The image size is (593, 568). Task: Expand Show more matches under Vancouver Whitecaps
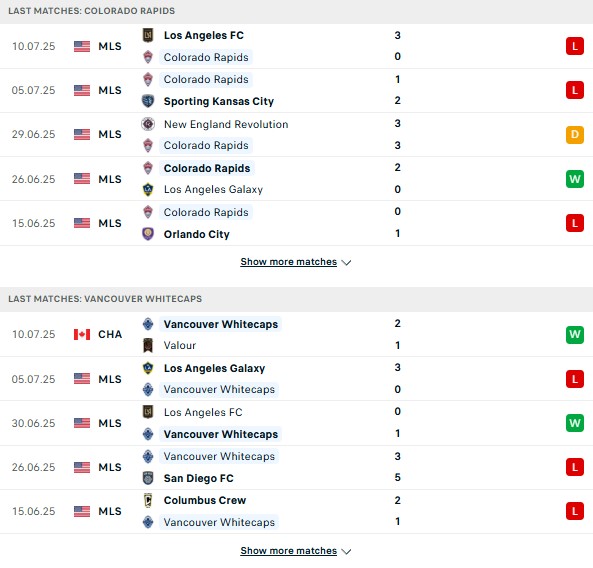(289, 551)
